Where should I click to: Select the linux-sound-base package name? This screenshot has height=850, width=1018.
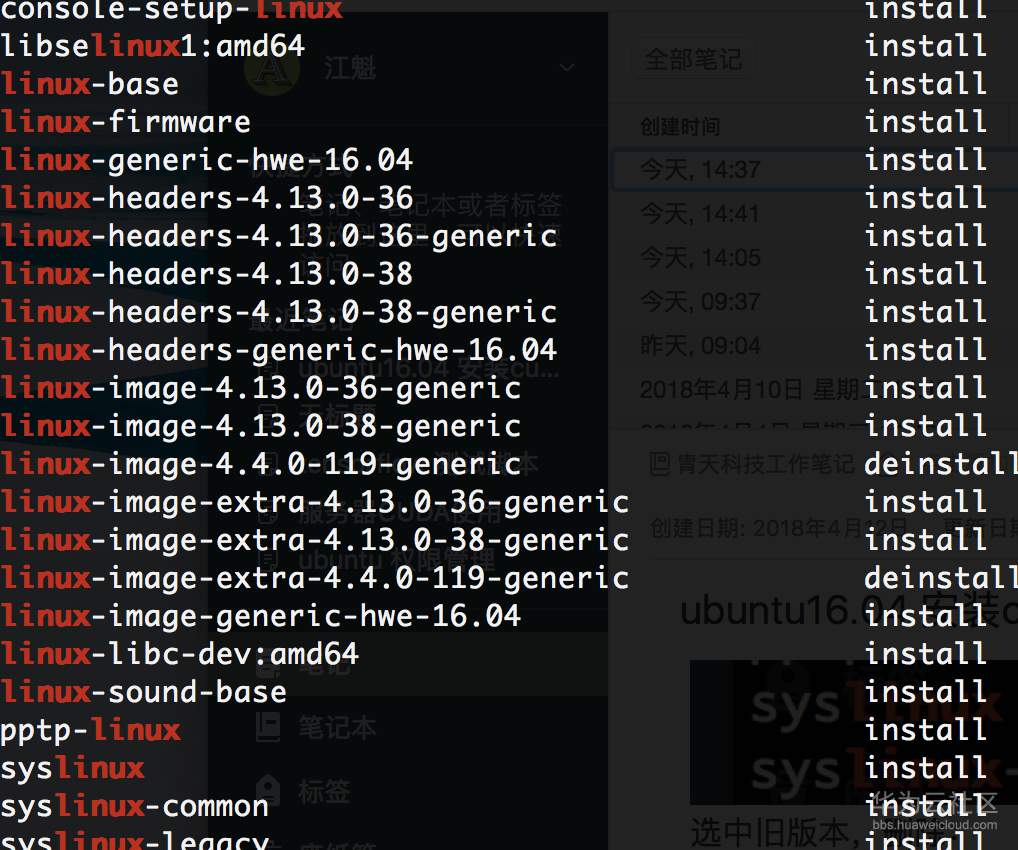143,692
